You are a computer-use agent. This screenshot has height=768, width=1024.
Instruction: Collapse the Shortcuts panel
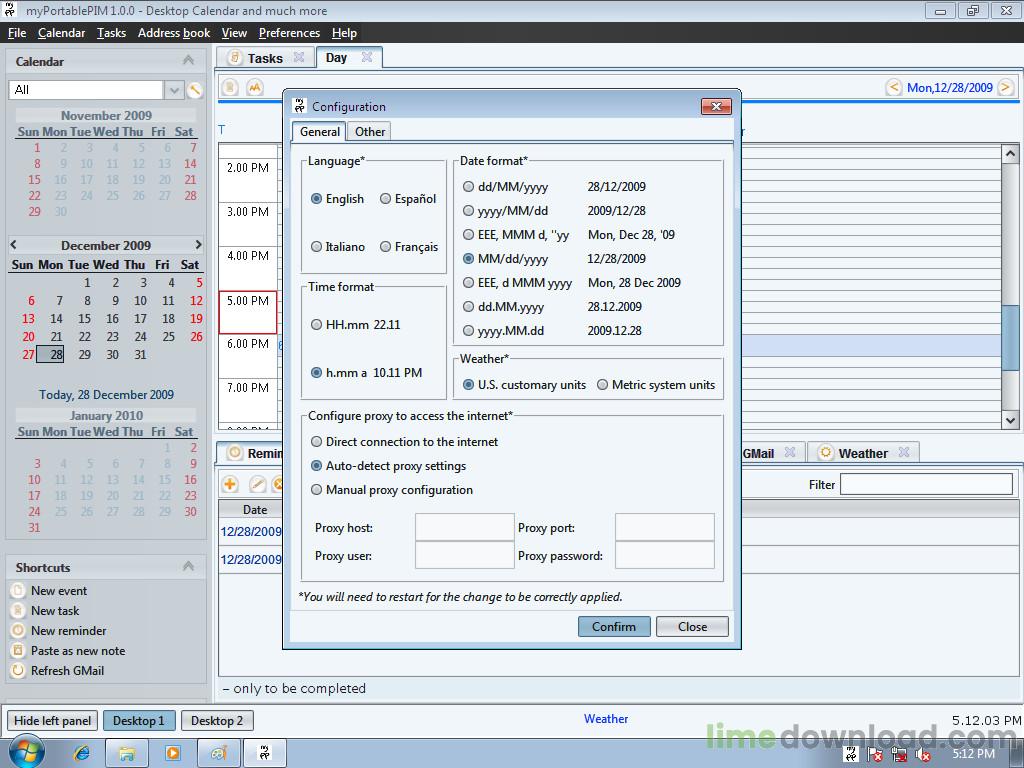(x=188, y=567)
